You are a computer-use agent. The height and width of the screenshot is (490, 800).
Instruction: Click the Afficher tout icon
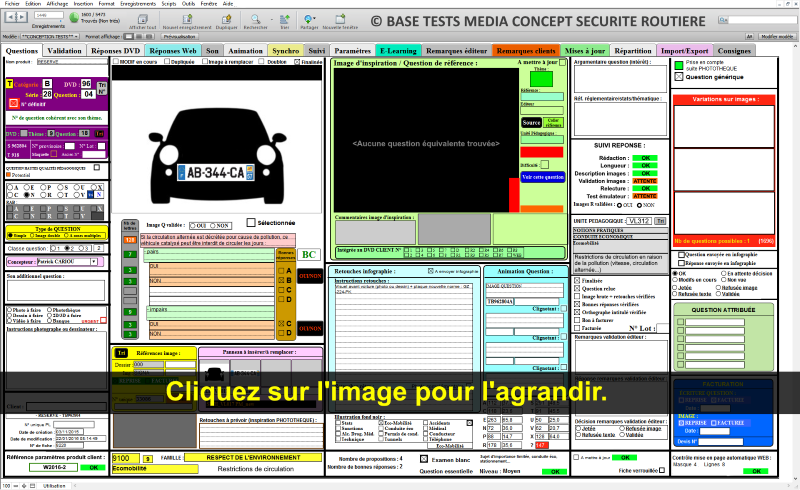[141, 19]
